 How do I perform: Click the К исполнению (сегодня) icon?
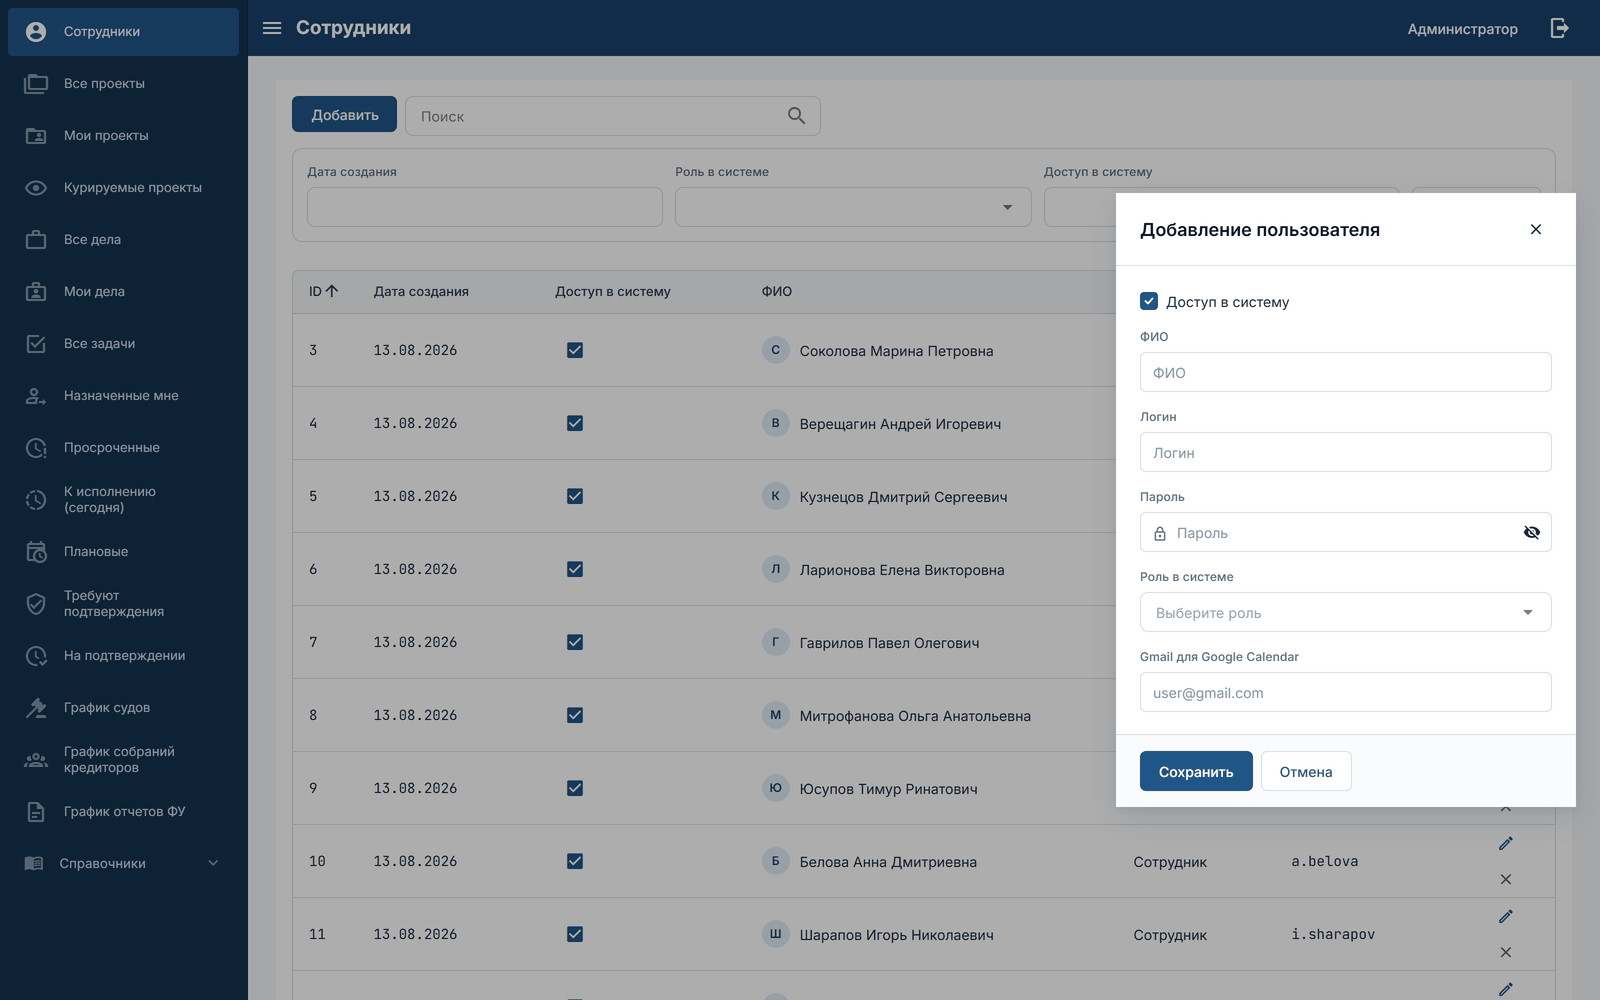pos(36,500)
